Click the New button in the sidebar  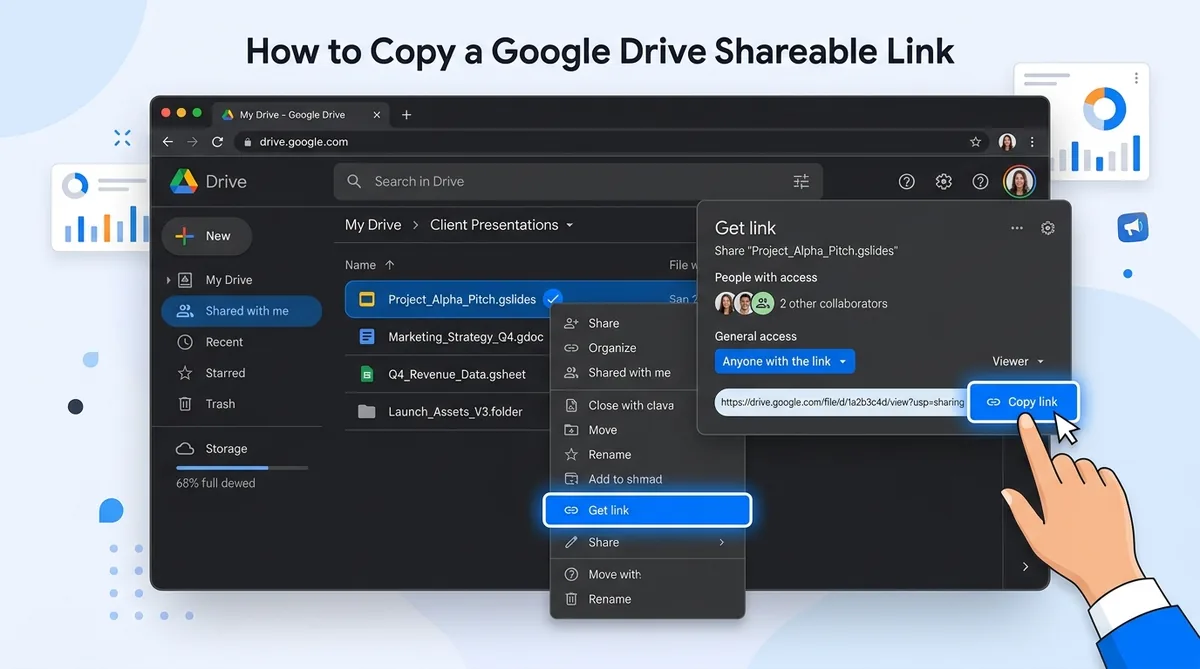click(206, 236)
